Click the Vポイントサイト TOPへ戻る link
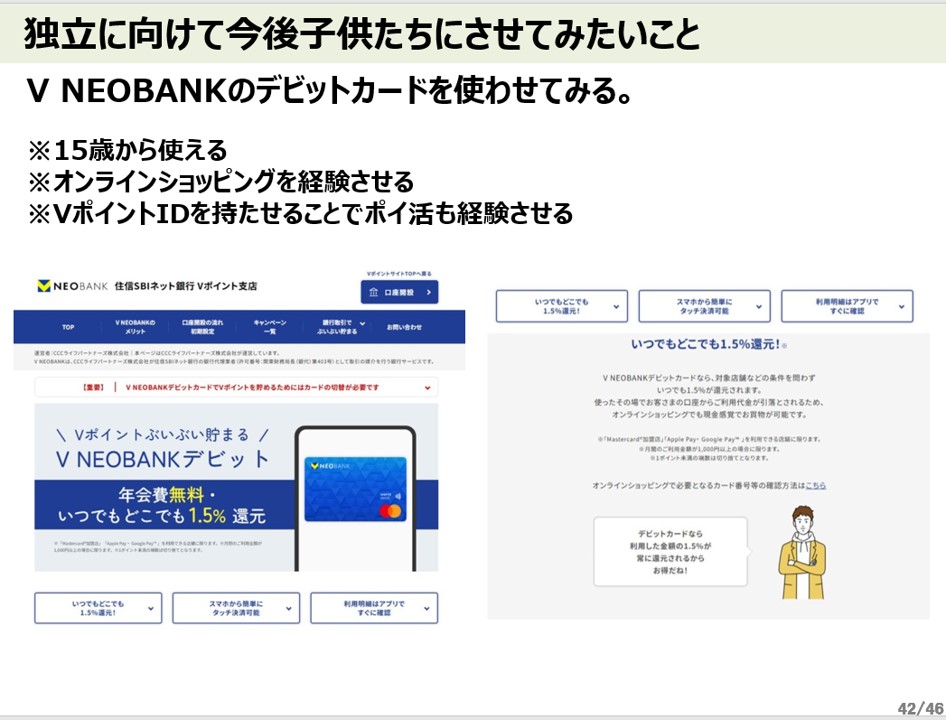Viewport: 946px width, 720px height. tap(399, 274)
